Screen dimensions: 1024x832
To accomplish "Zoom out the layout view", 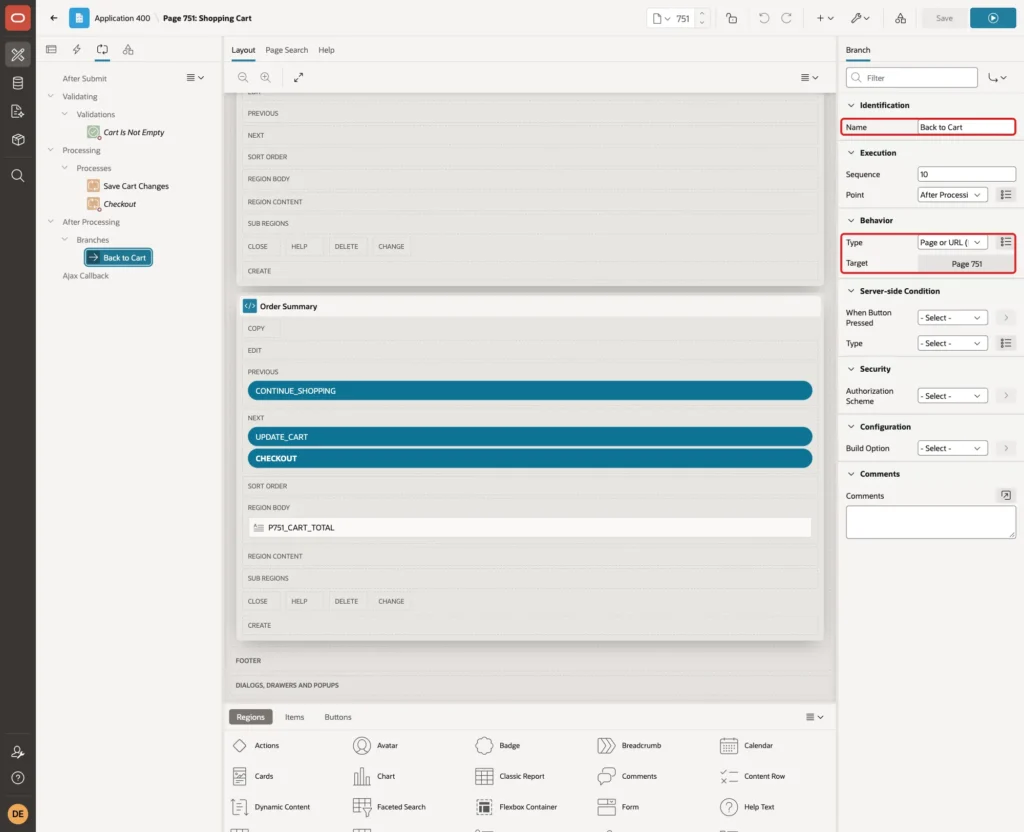I will 243,77.
